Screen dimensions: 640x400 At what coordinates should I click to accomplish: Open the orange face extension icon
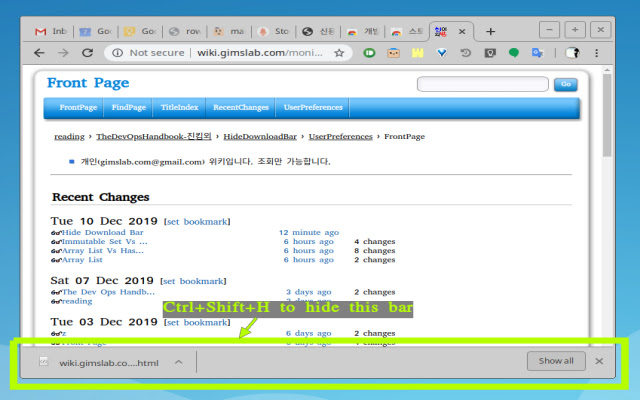click(393, 53)
